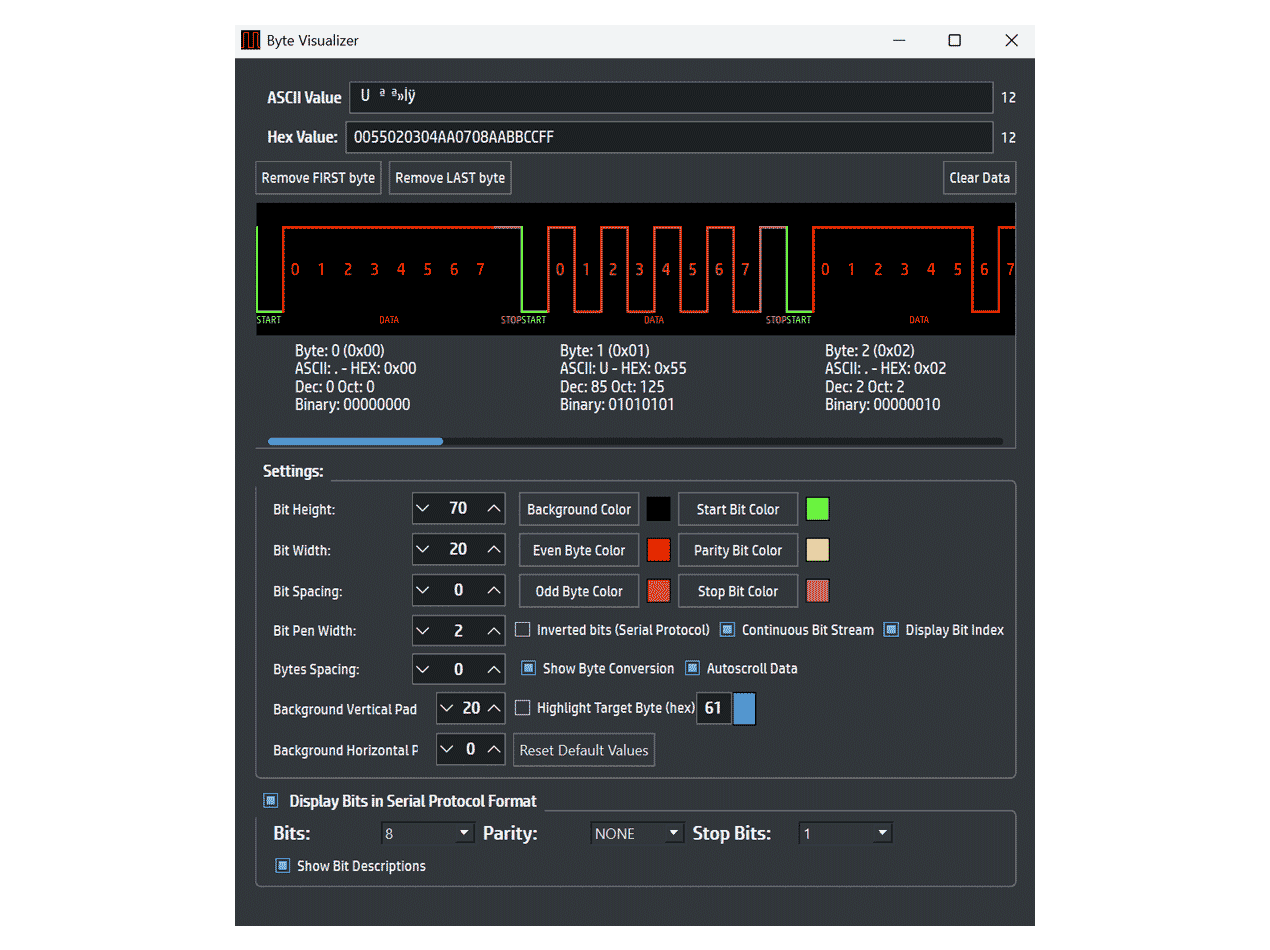
Task: Decrease Bit Pen Width with down chevron
Action: [x=423, y=631]
